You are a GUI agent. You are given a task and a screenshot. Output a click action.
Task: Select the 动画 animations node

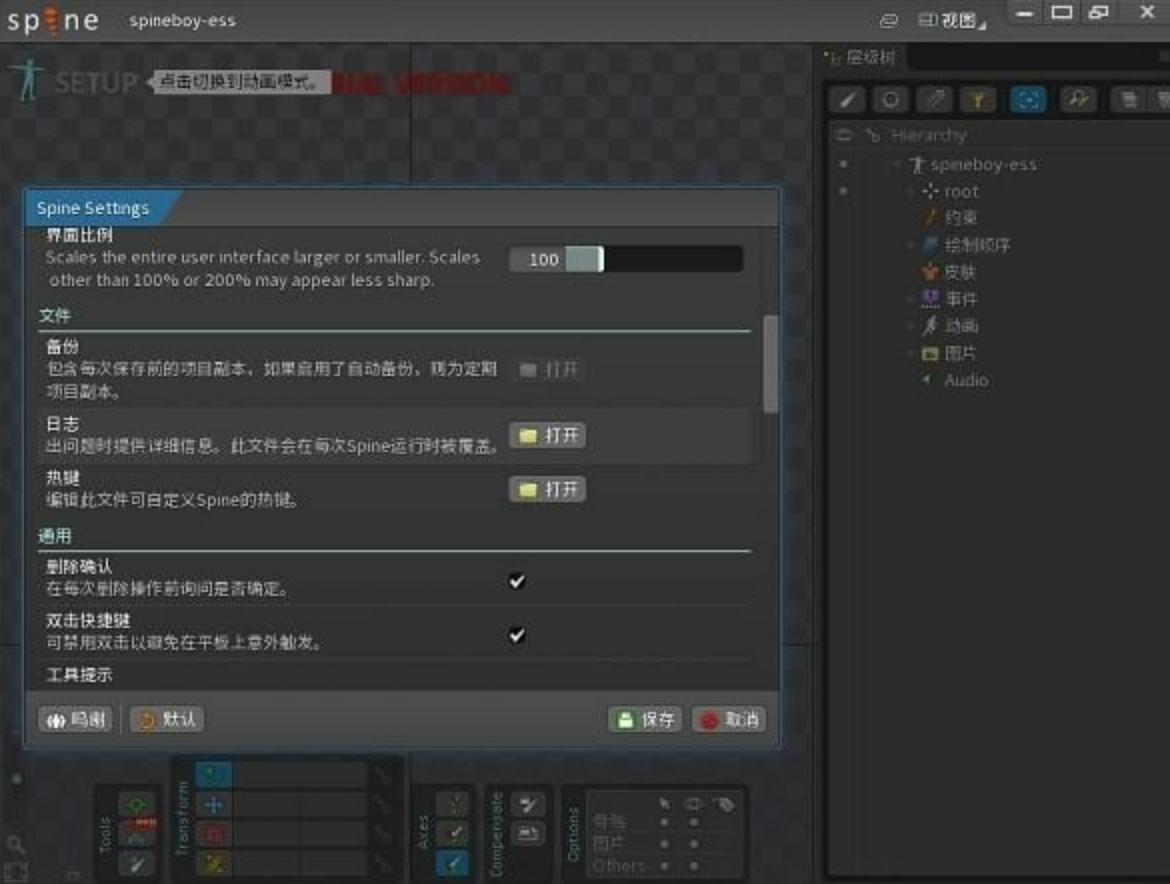pyautogui.click(x=951, y=326)
